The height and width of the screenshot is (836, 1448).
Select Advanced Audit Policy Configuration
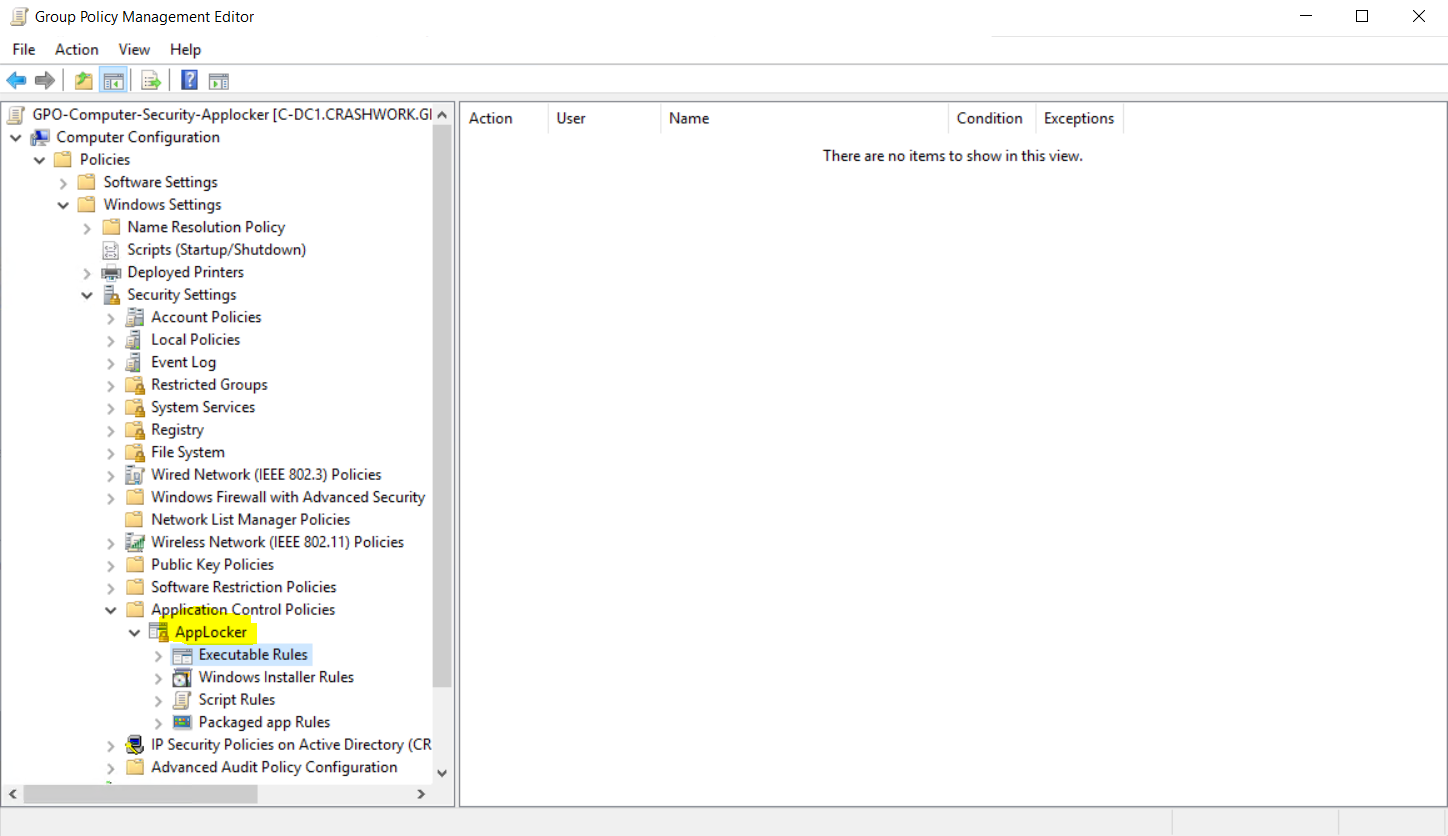(x=274, y=767)
